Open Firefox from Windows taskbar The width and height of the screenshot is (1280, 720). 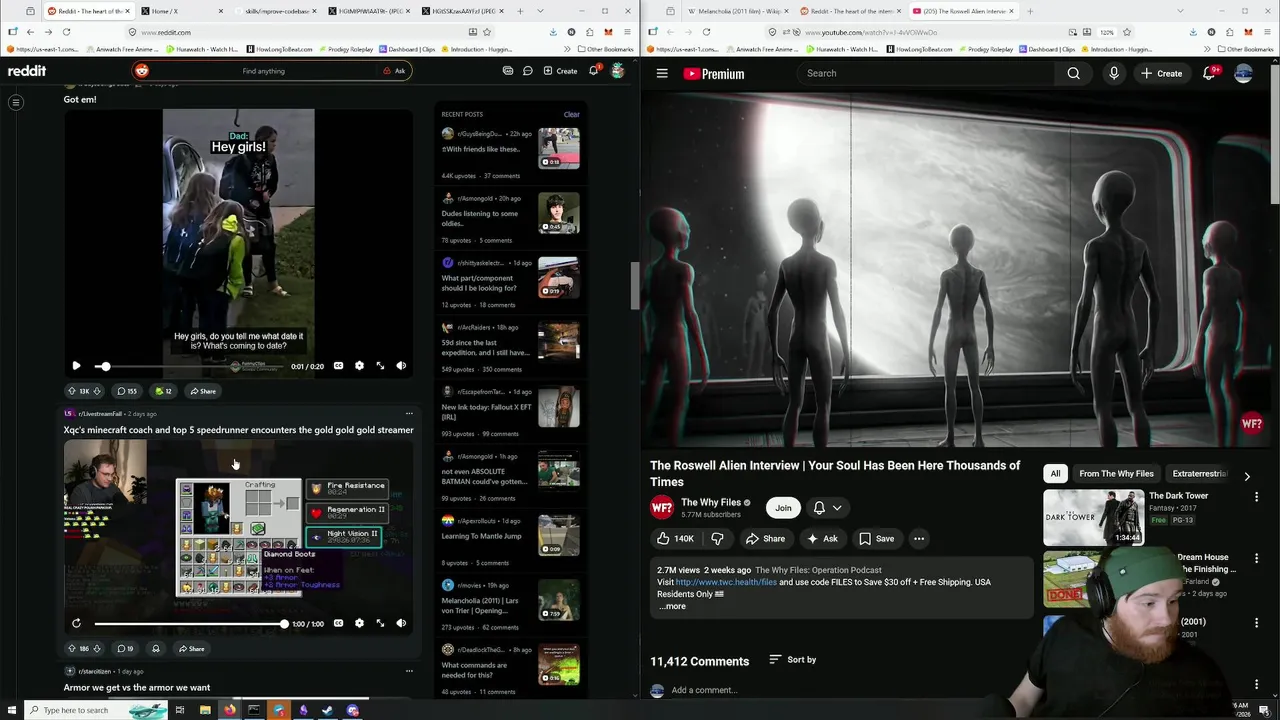pyautogui.click(x=229, y=710)
